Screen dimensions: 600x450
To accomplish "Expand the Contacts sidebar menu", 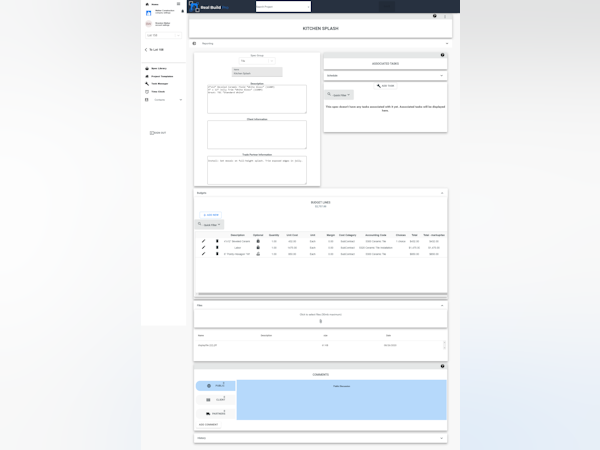I will point(181,100).
